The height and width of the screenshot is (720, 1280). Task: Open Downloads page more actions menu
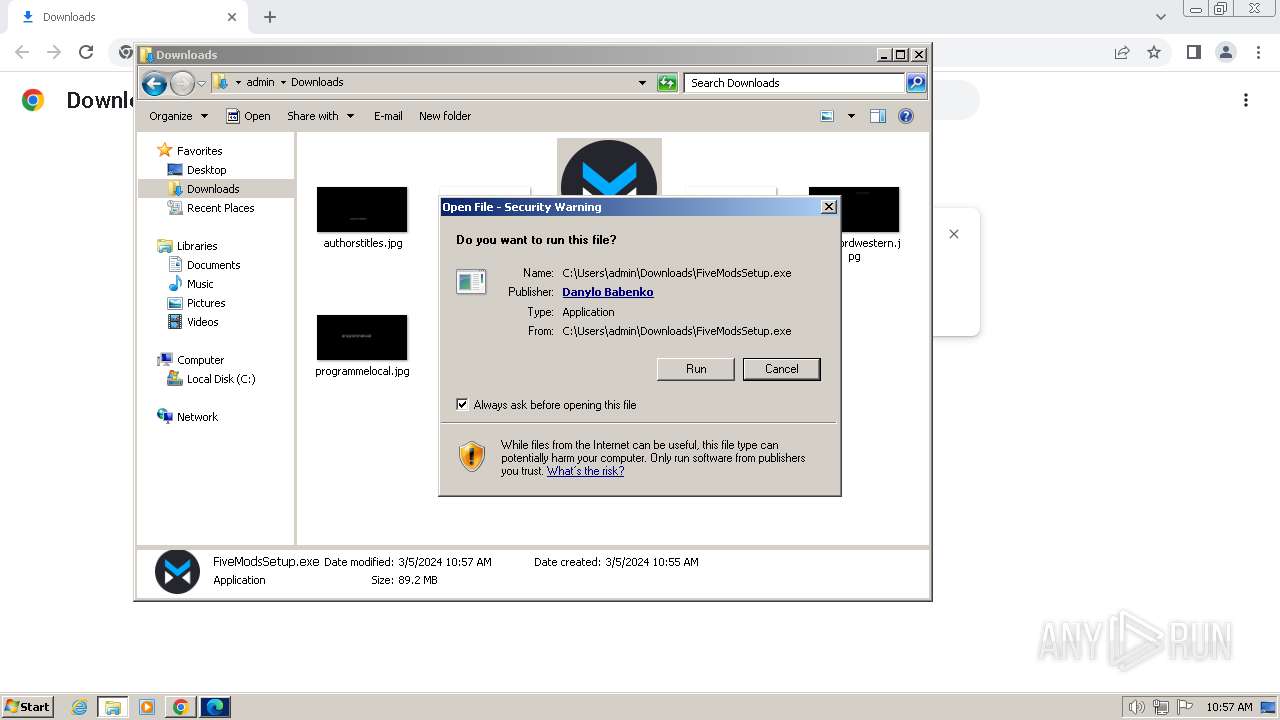[1246, 100]
